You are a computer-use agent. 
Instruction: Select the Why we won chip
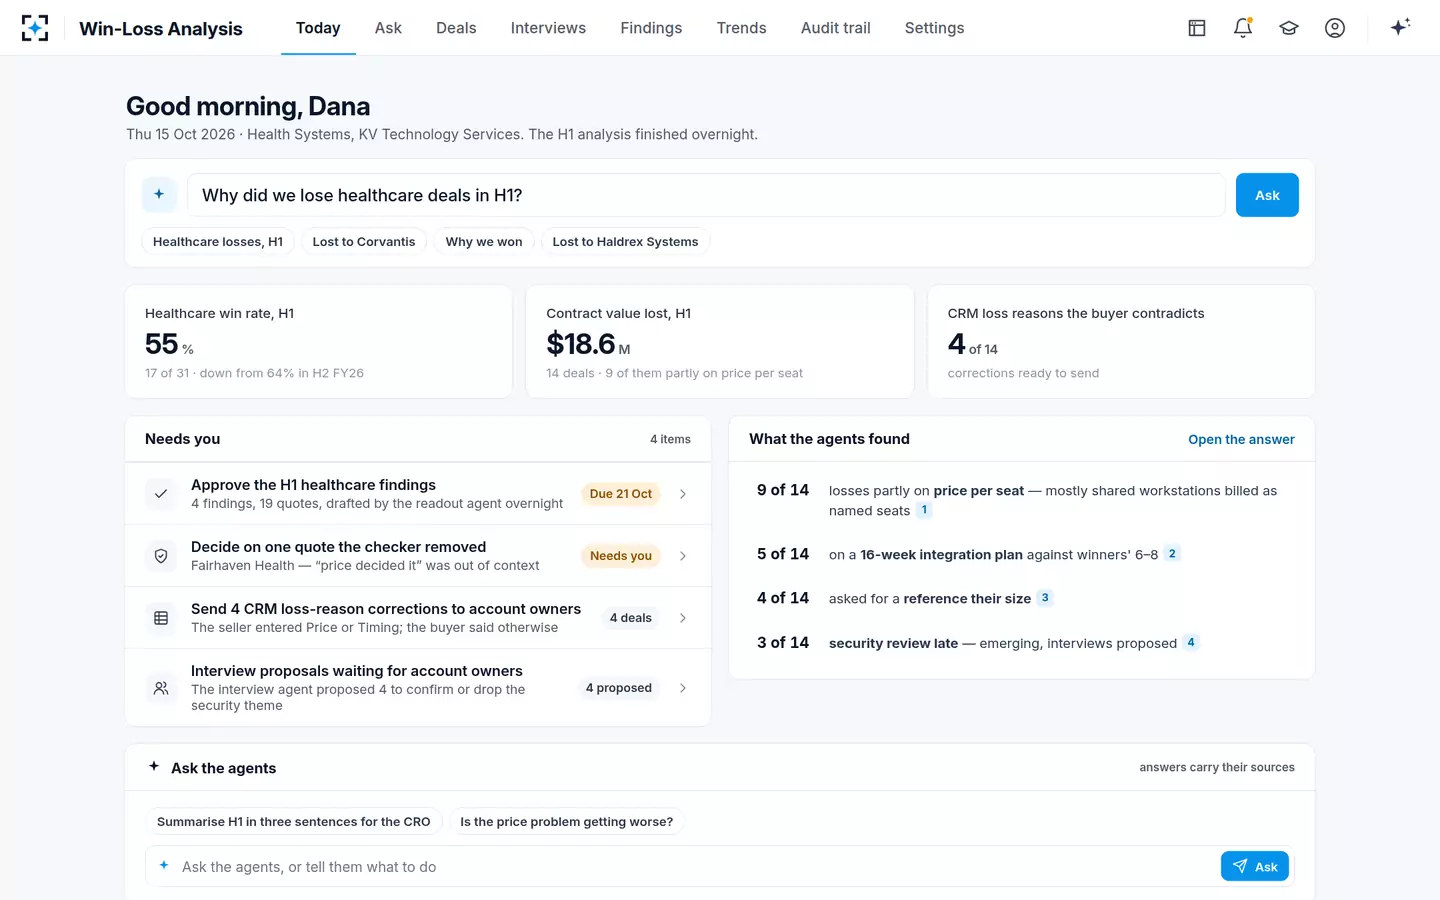click(484, 241)
